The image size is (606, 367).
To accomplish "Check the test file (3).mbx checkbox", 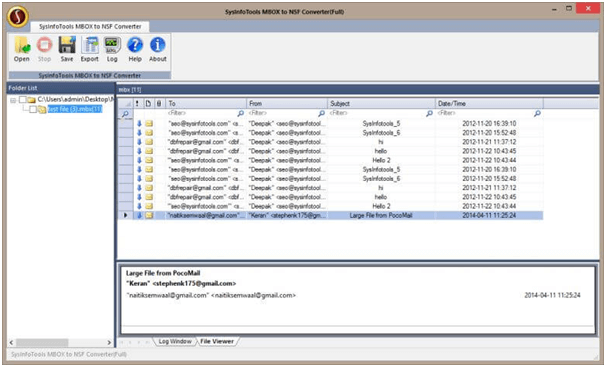I will (33, 110).
